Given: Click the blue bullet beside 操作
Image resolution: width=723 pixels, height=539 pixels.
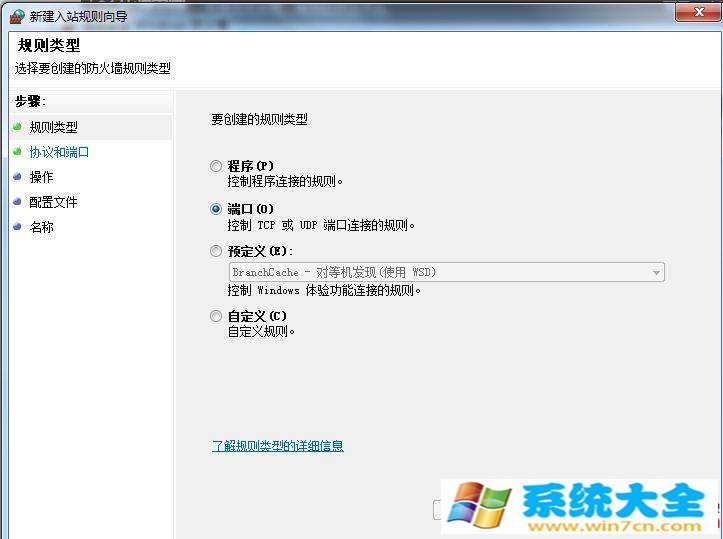Looking at the screenshot, I should 18,177.
